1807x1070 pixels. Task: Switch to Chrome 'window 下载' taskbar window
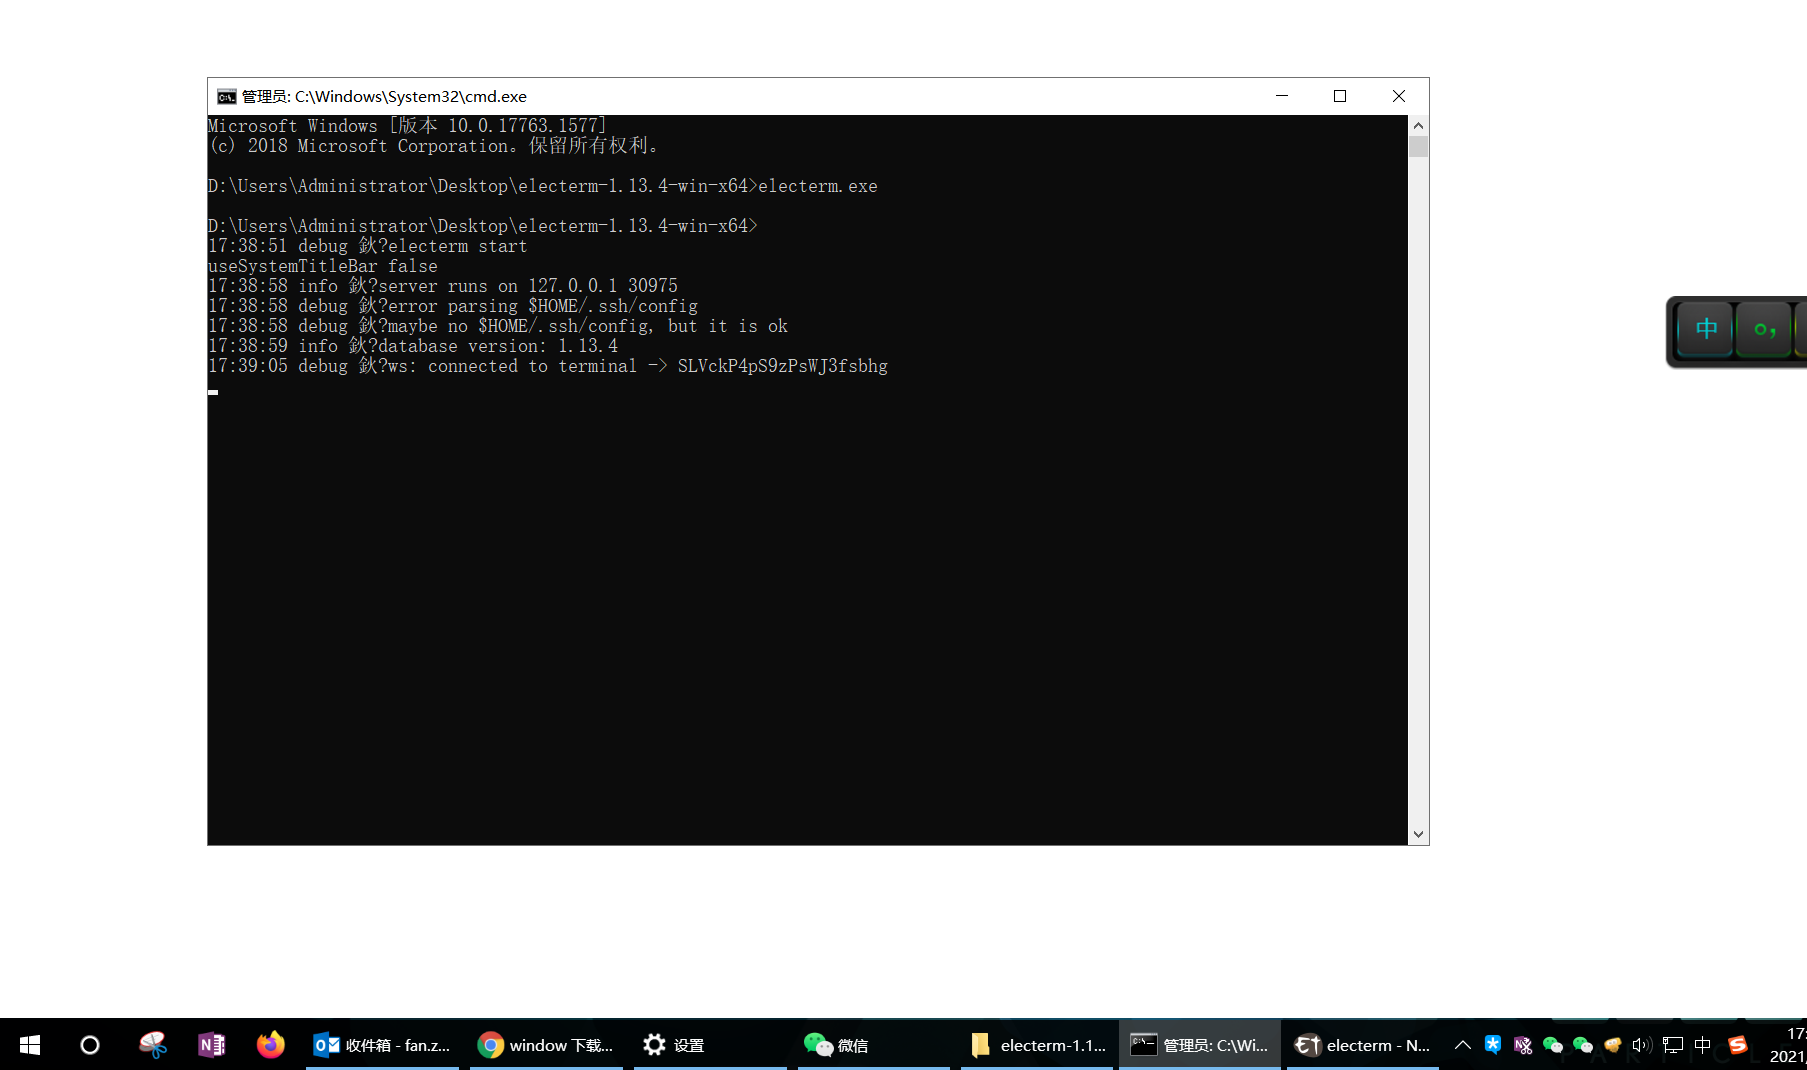click(546, 1045)
